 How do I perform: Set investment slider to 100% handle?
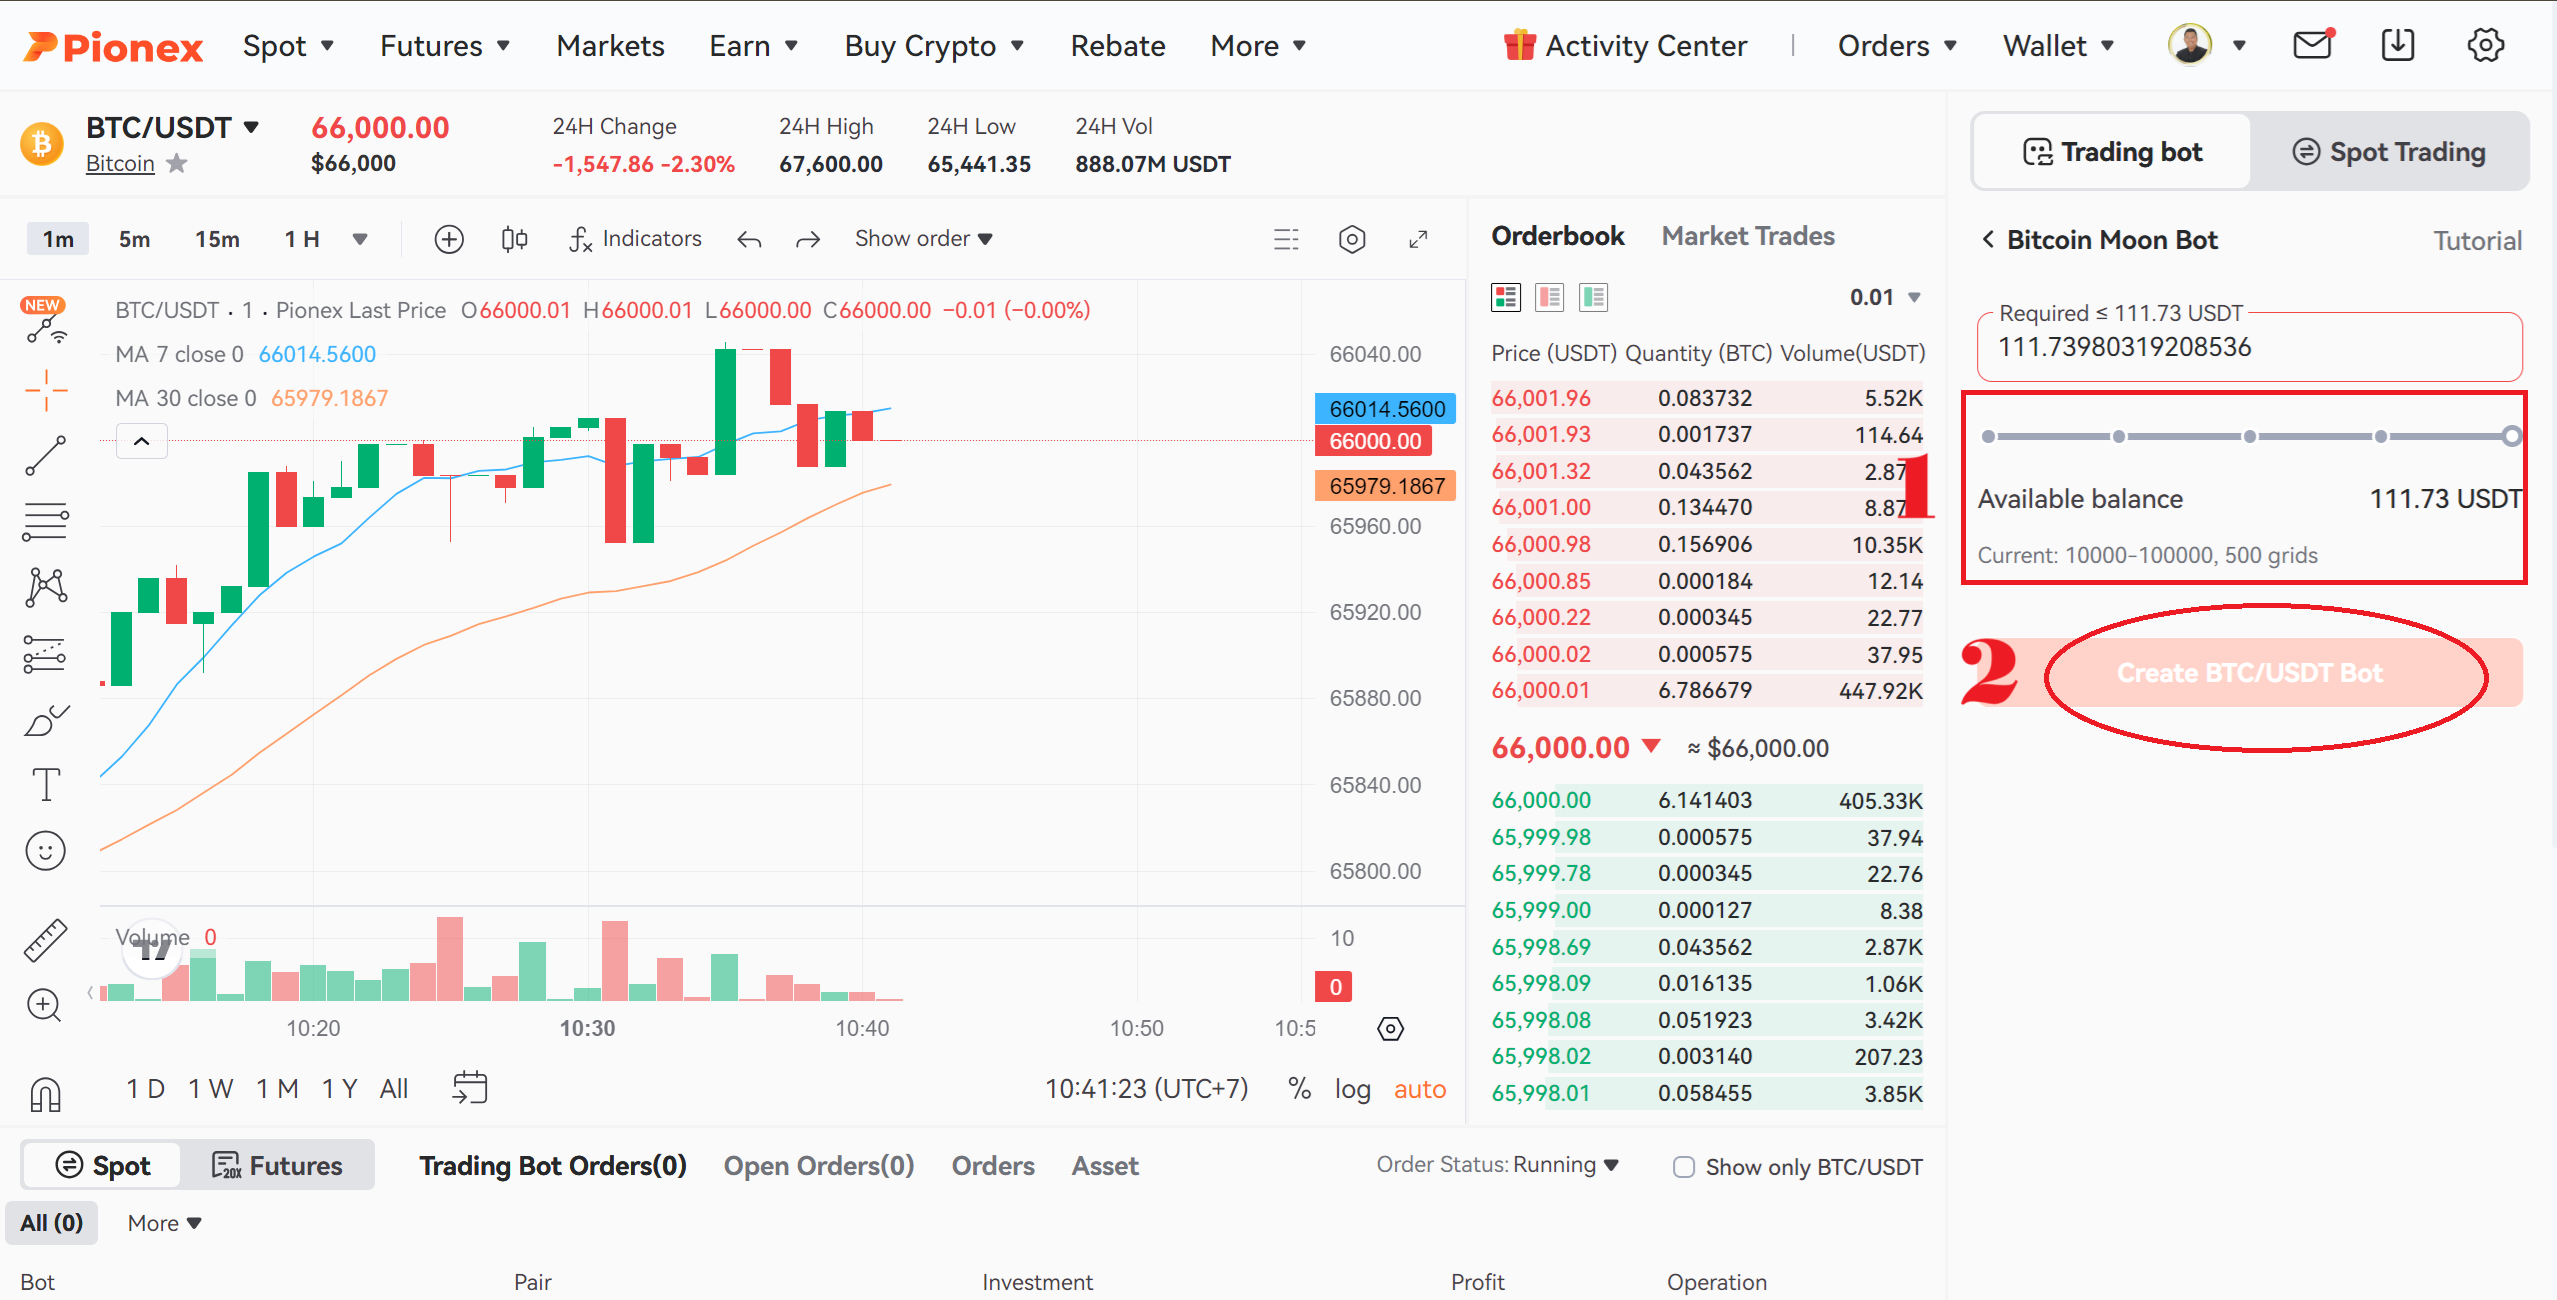coord(2512,436)
